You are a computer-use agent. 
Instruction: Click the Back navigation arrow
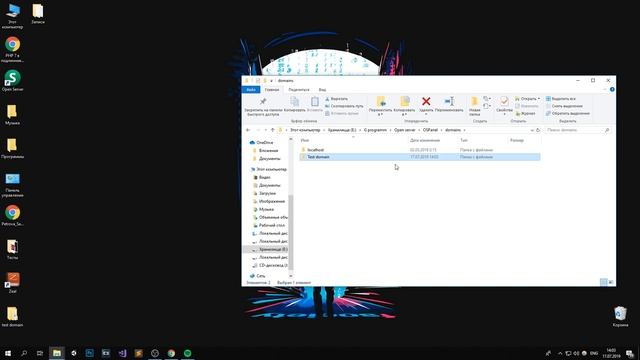[248, 130]
